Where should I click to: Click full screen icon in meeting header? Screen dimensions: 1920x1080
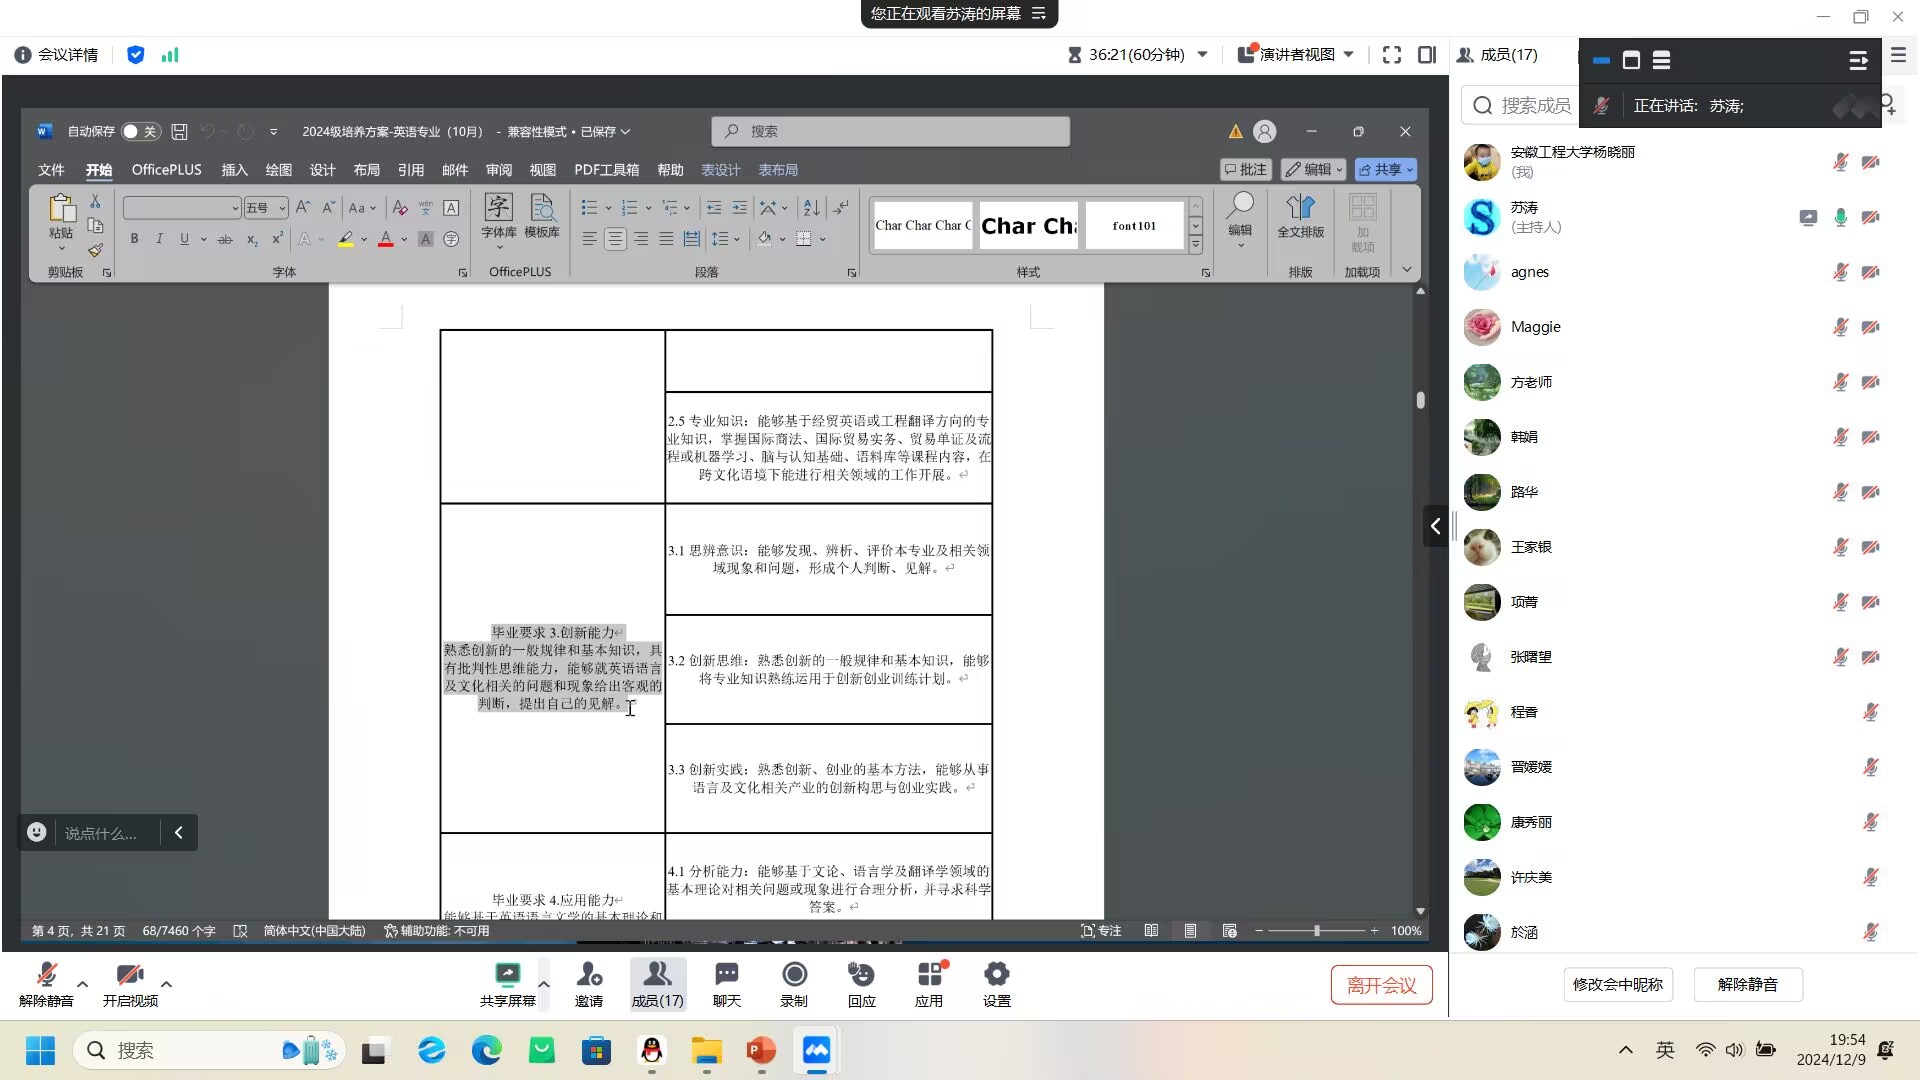[1392, 55]
